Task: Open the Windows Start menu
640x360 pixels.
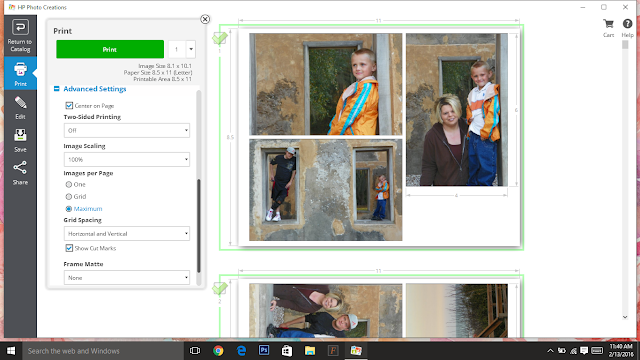Action: (x=11, y=351)
